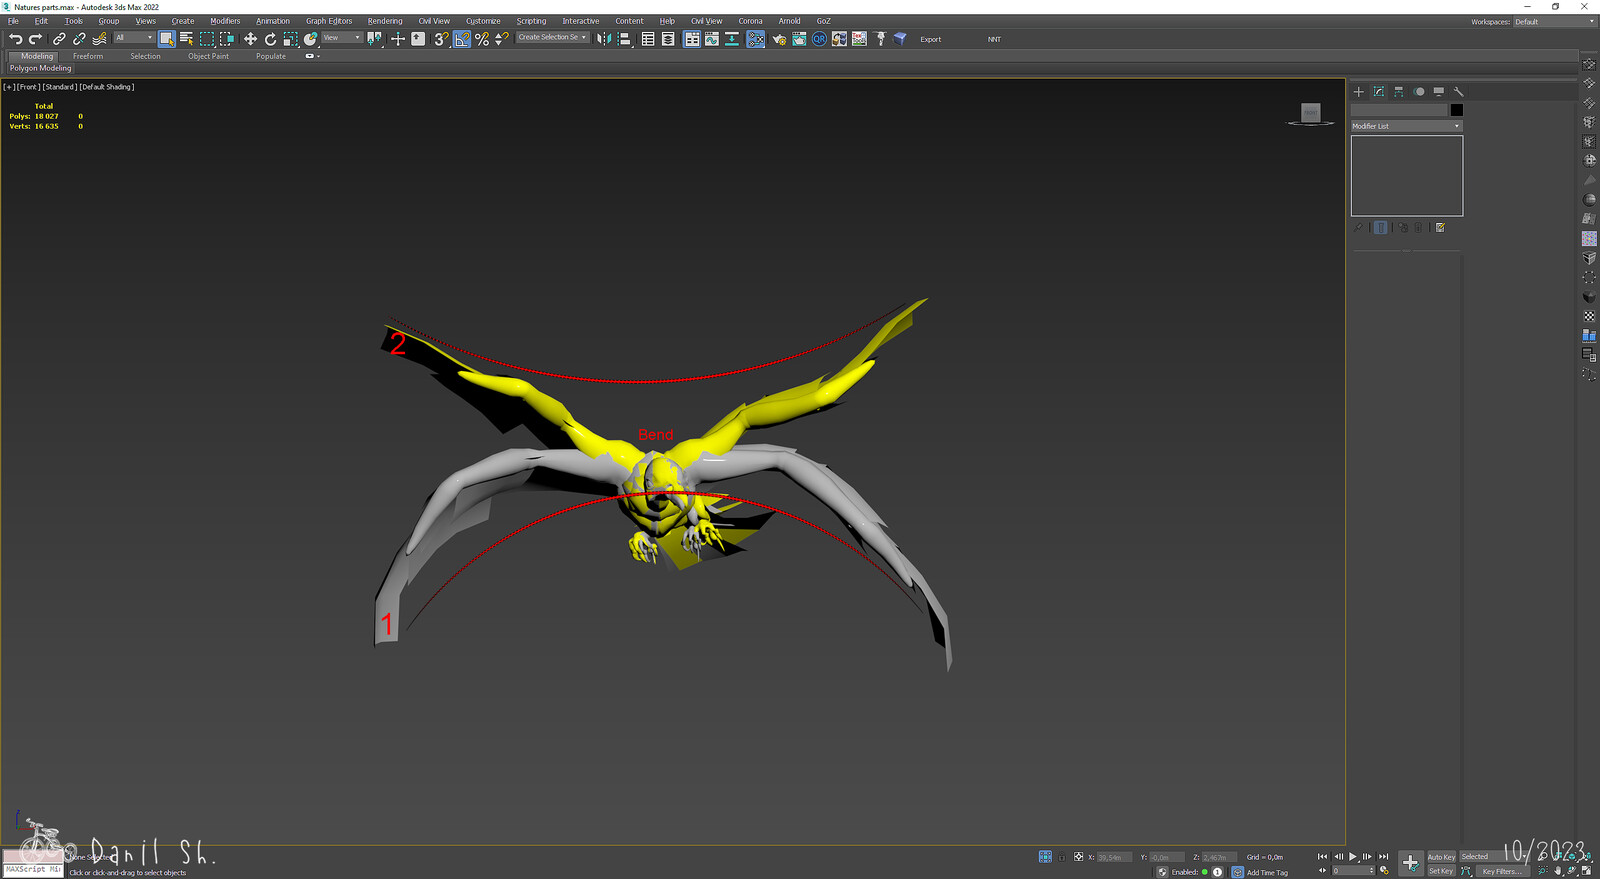Image resolution: width=1600 pixels, height=879 pixels.
Task: Select the Select and Link tool
Action: 59,39
